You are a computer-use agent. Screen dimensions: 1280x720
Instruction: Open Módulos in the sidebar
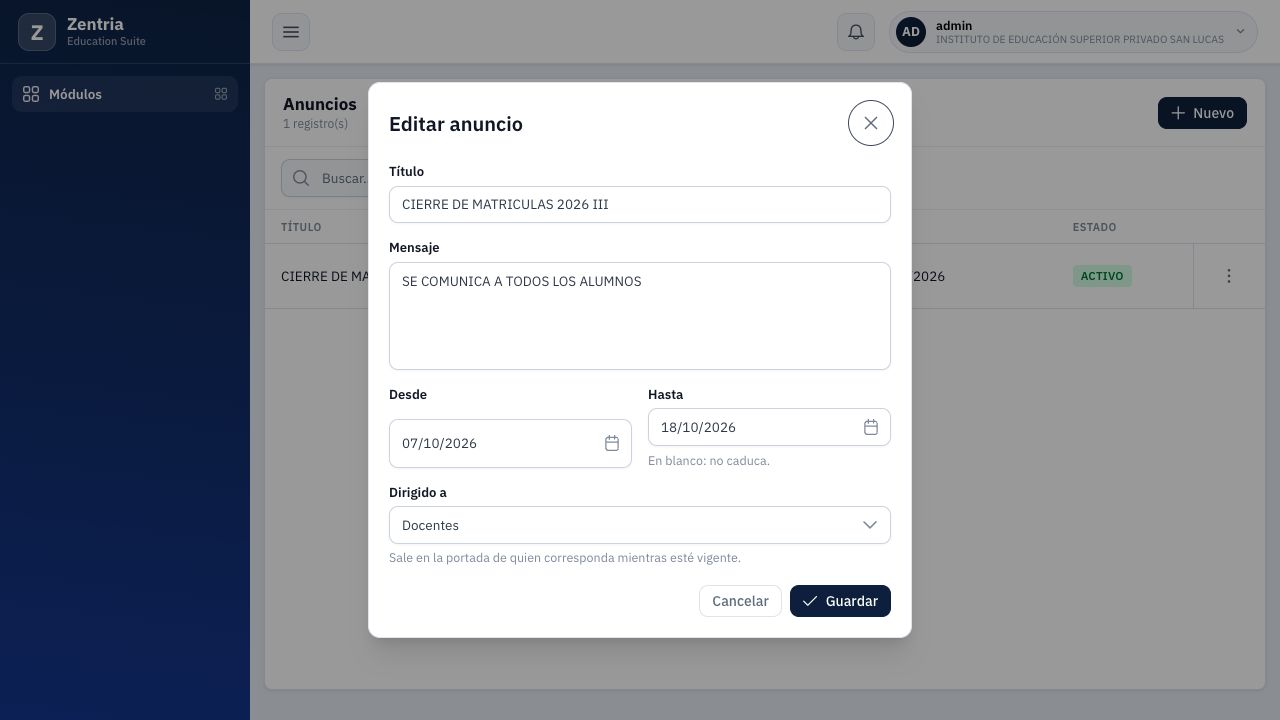point(125,94)
